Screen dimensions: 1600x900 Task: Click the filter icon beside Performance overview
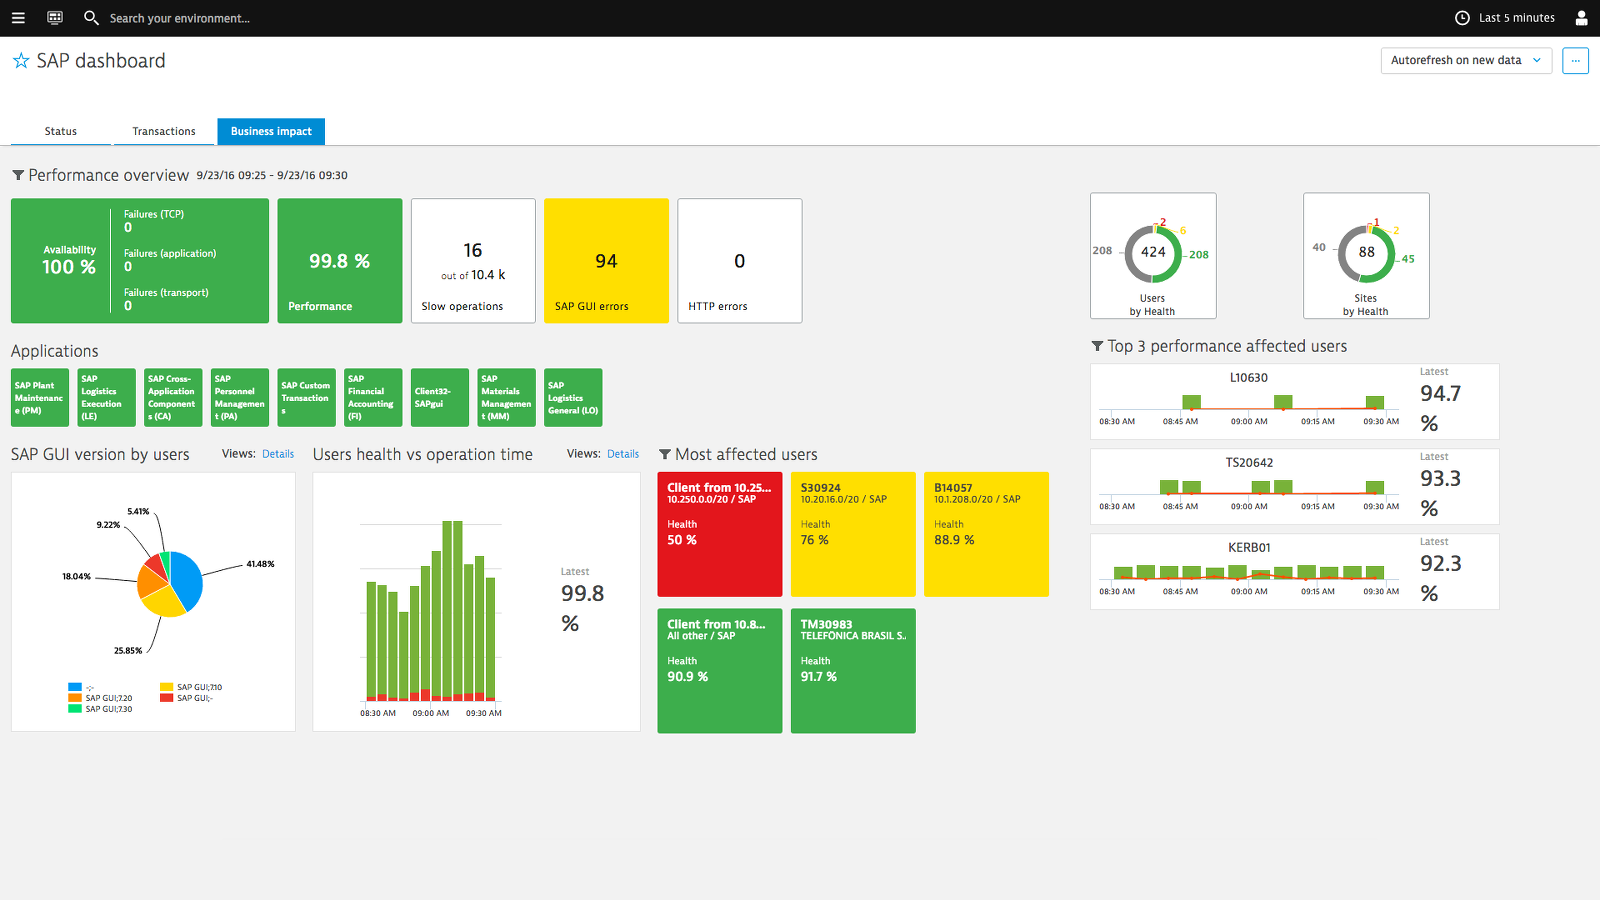click(17, 175)
